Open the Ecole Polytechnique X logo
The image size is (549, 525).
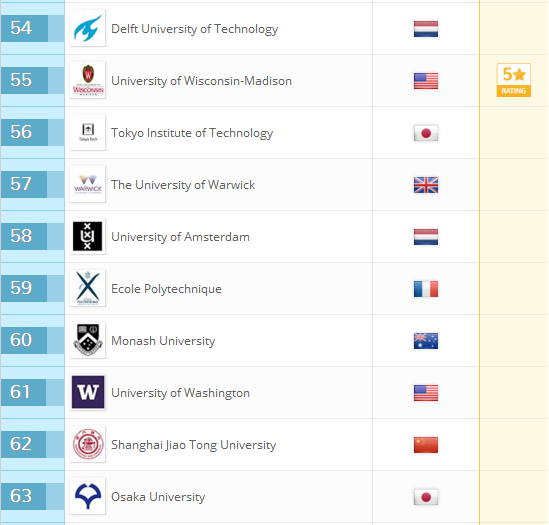click(88, 288)
